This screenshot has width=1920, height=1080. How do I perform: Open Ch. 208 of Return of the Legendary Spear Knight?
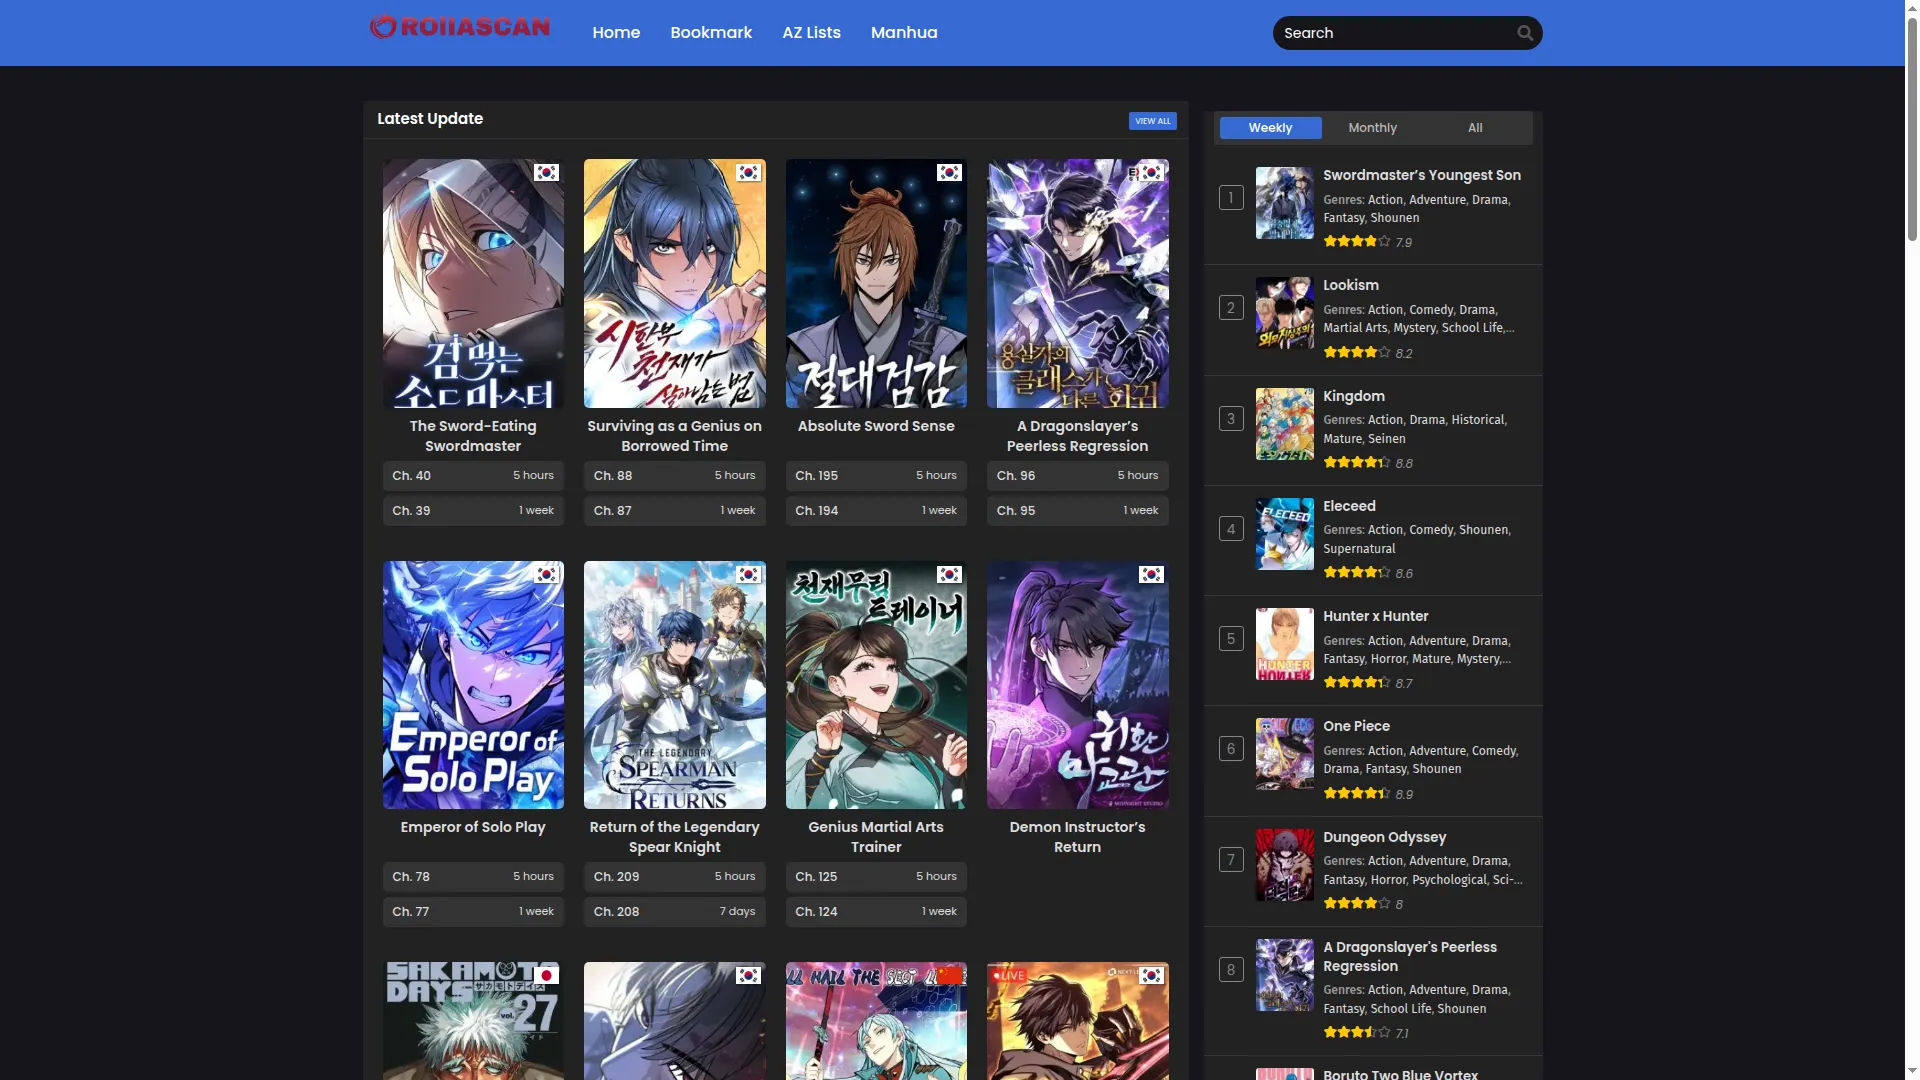tap(675, 912)
